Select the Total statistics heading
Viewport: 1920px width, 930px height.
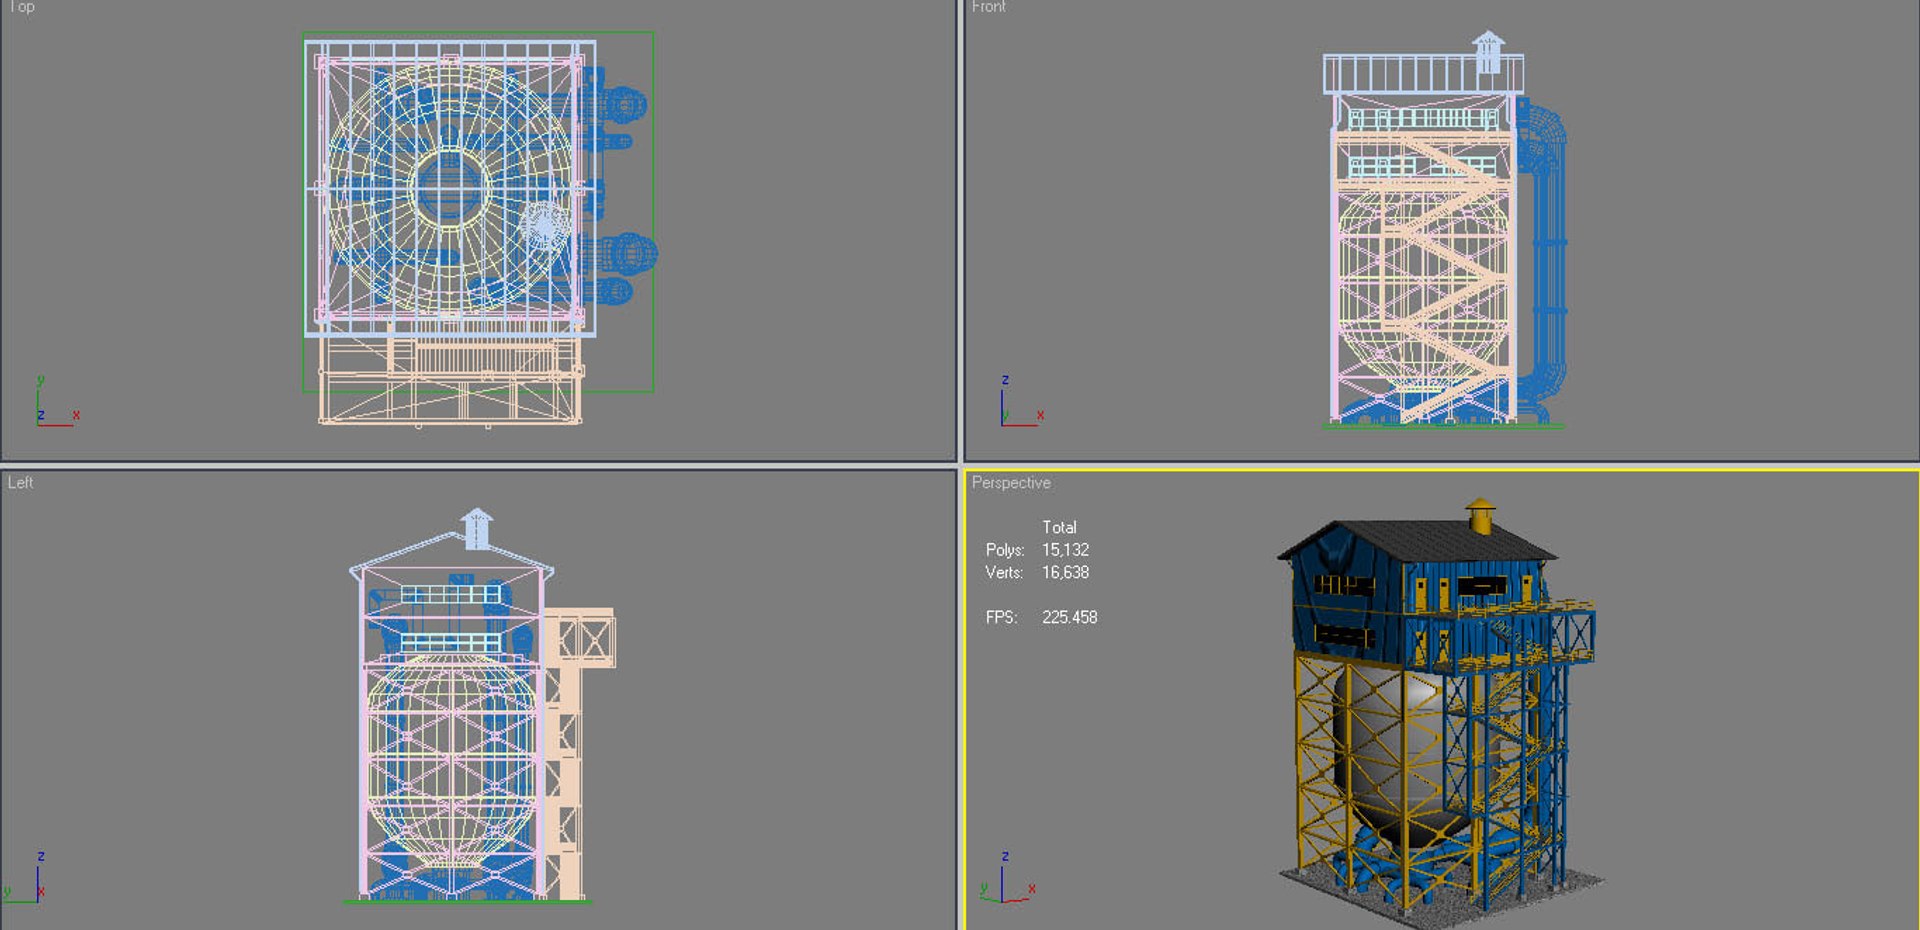(1059, 527)
